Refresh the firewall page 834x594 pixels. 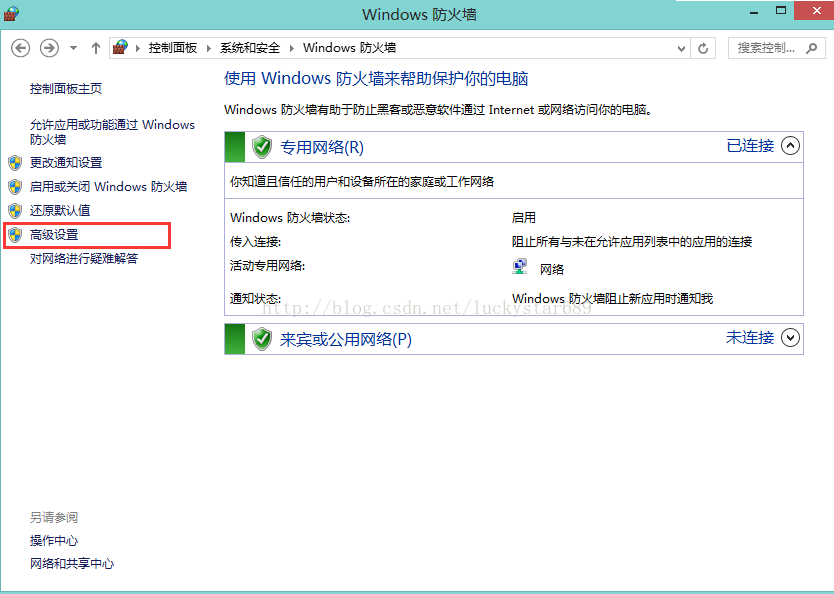[703, 48]
